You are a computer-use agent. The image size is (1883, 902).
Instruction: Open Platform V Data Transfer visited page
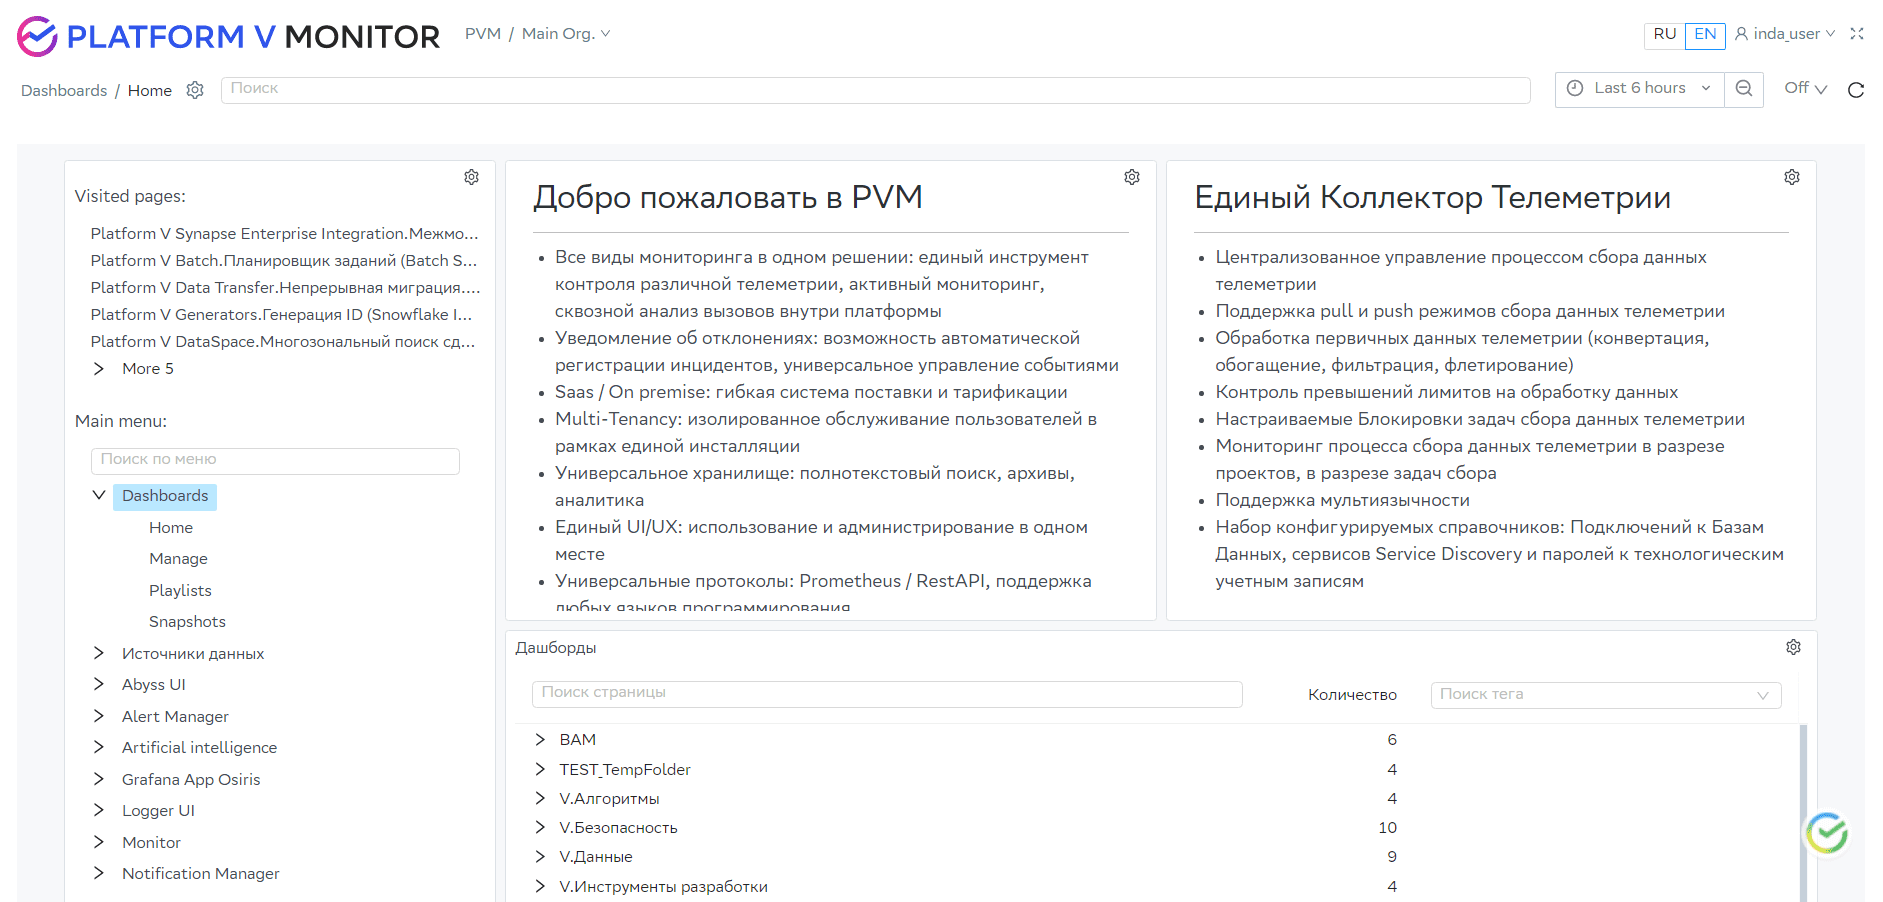click(285, 288)
